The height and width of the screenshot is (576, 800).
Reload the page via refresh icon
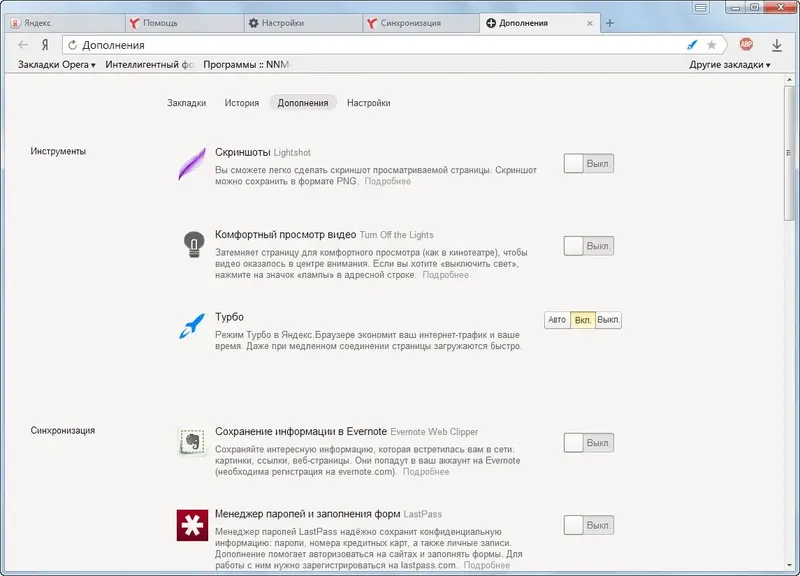pyautogui.click(x=72, y=45)
